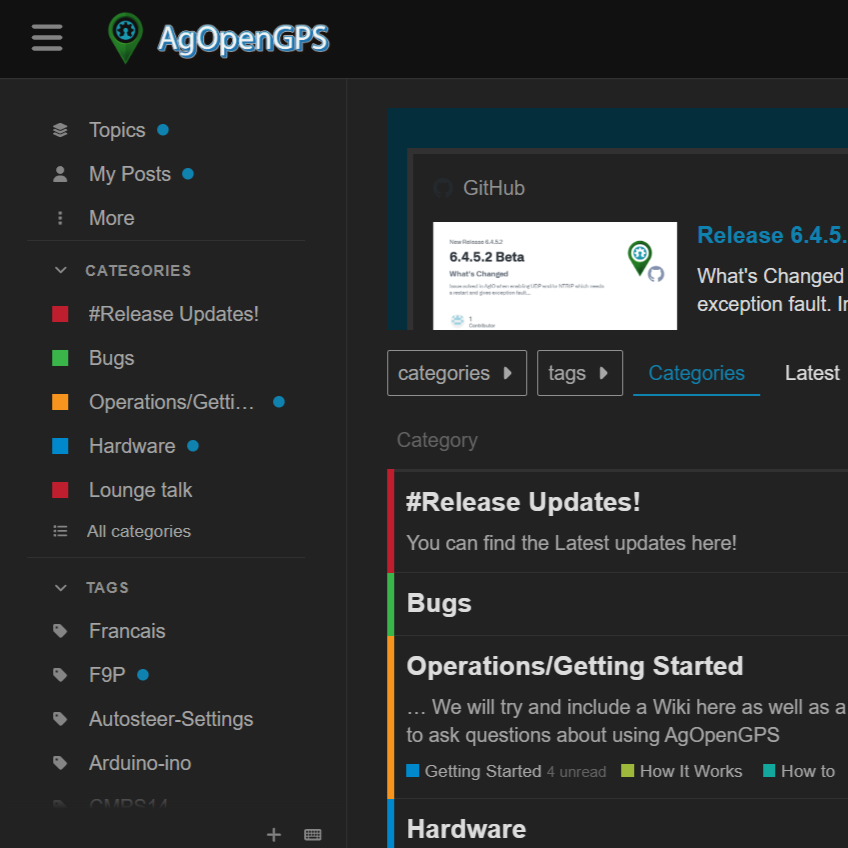Select the F9P tag icon

pos(60,675)
